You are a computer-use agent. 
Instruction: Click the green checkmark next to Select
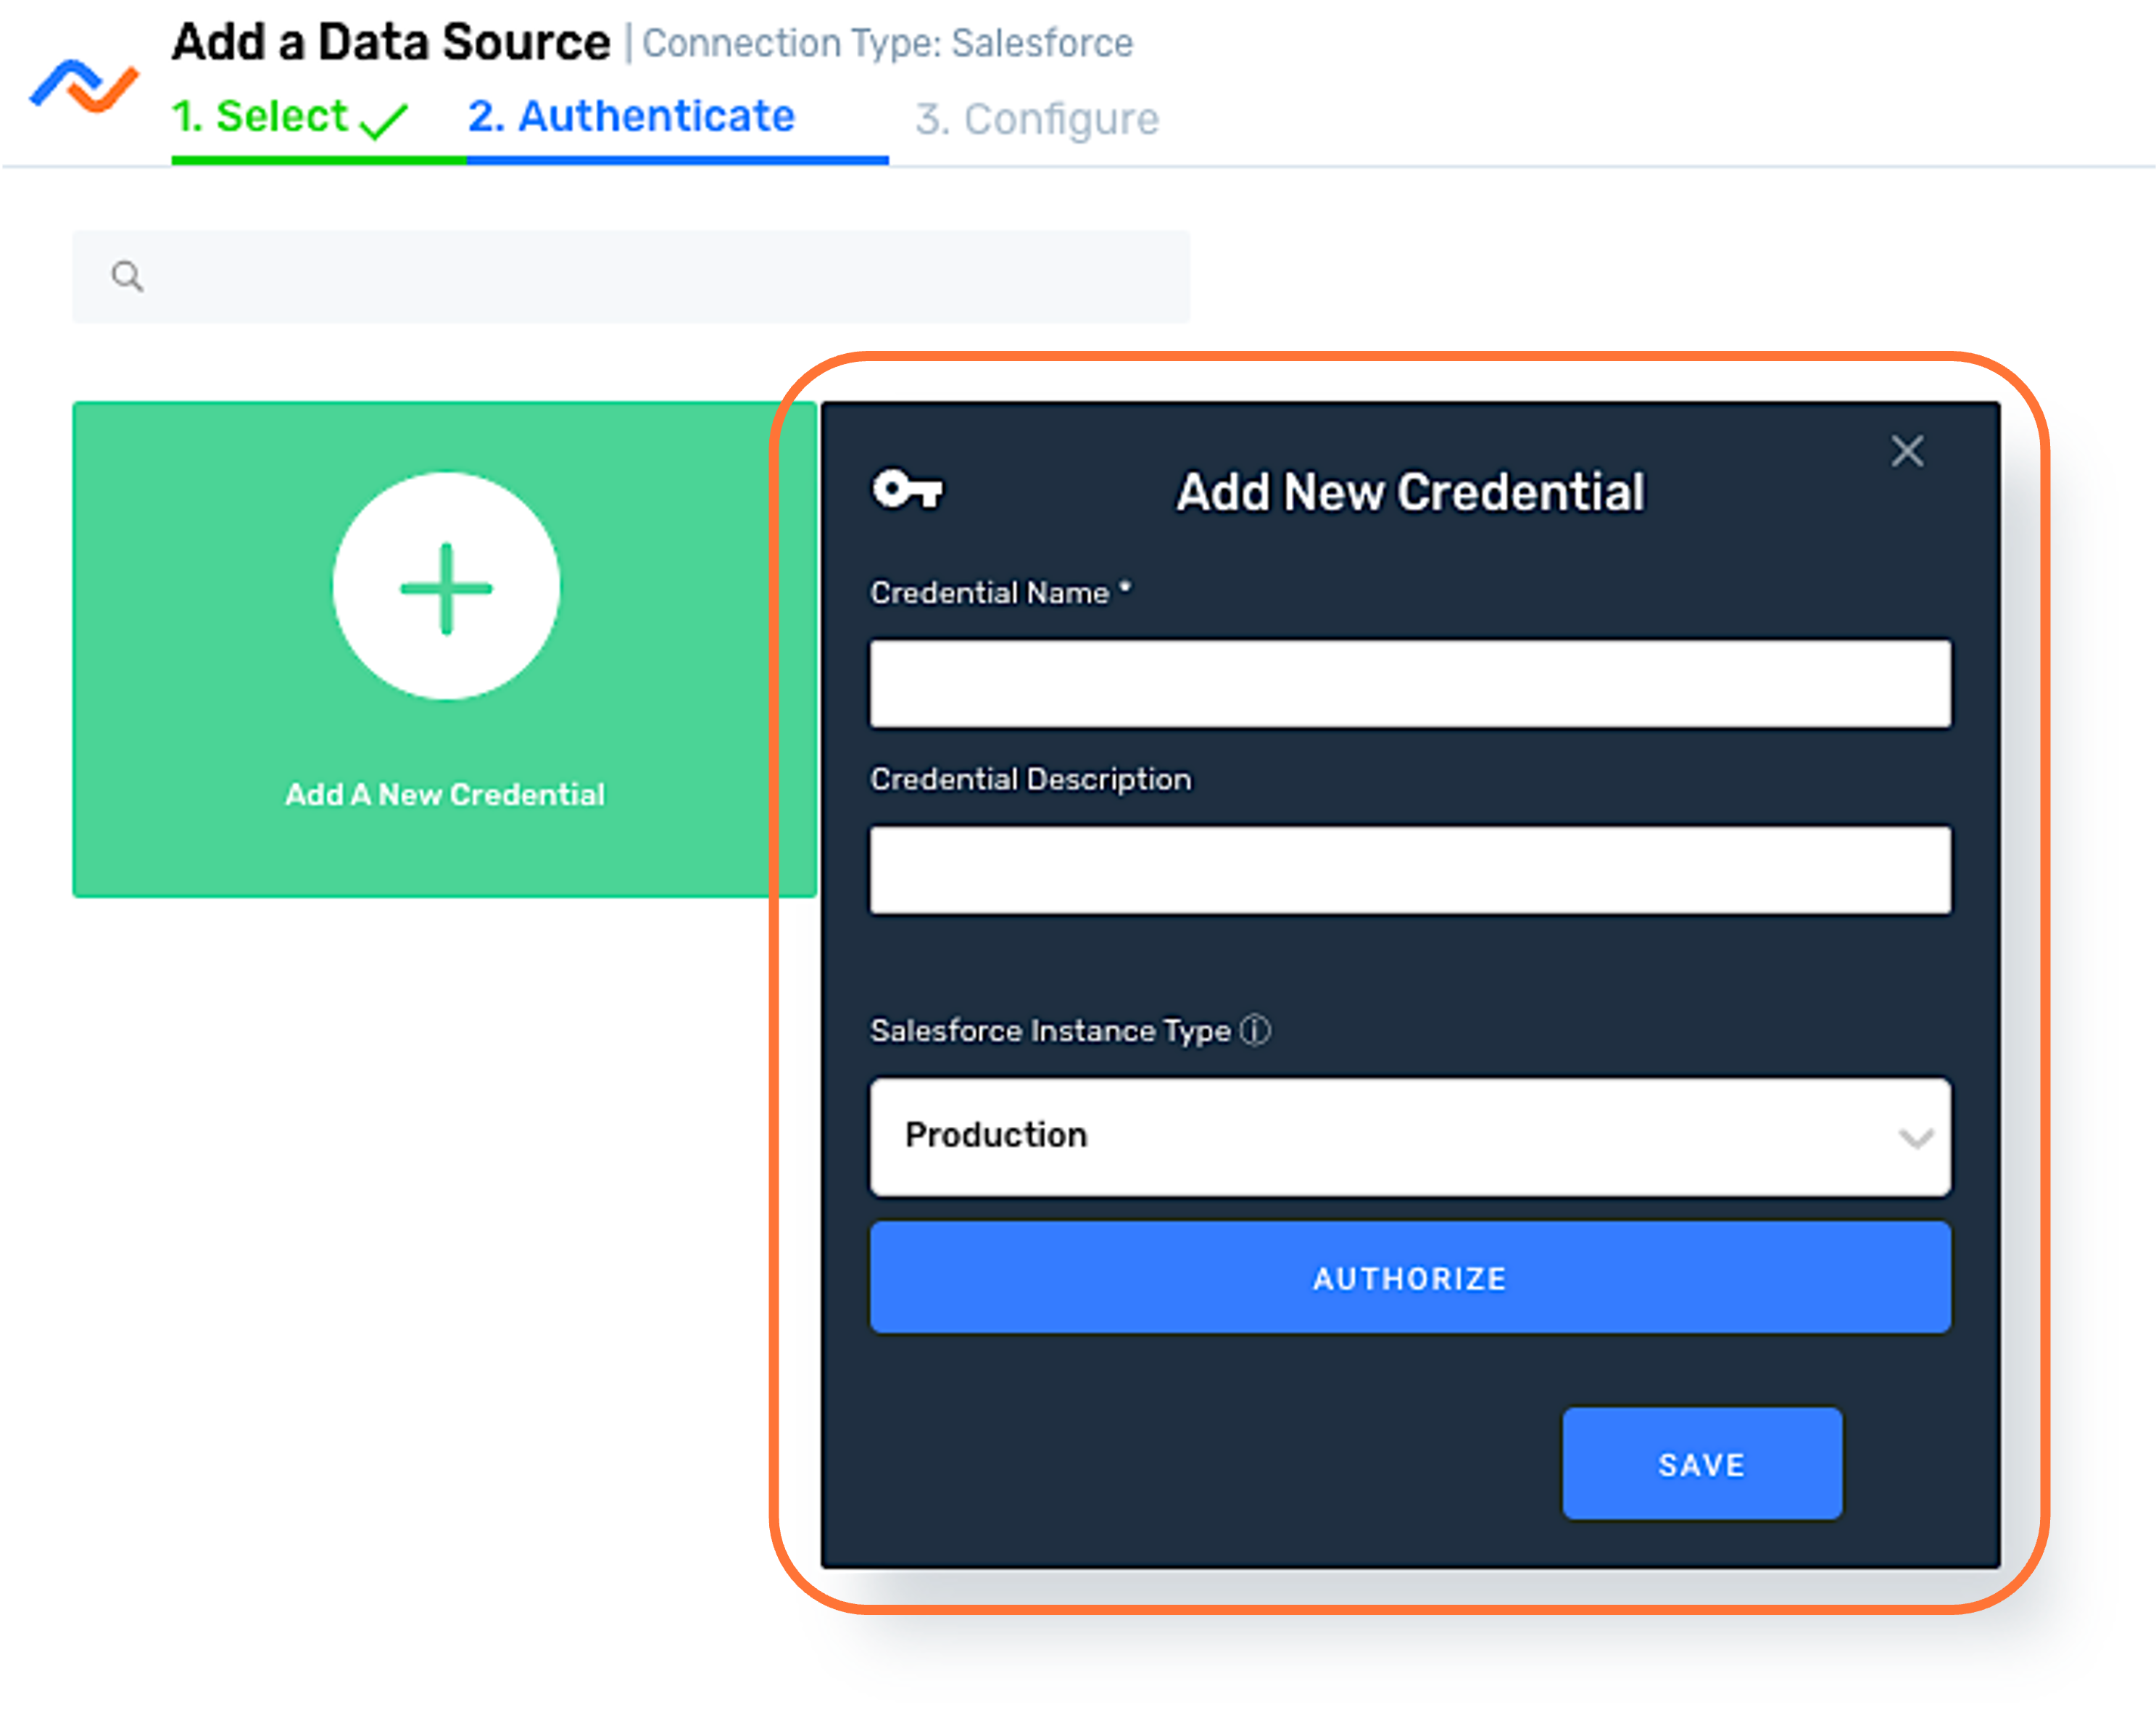point(383,122)
